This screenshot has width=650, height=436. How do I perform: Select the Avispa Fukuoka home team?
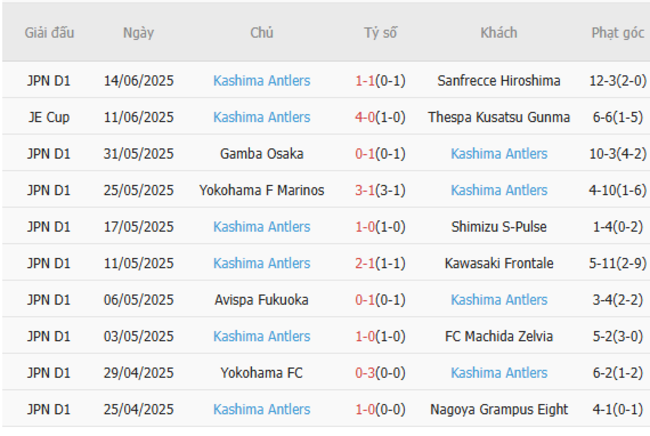click(x=262, y=300)
